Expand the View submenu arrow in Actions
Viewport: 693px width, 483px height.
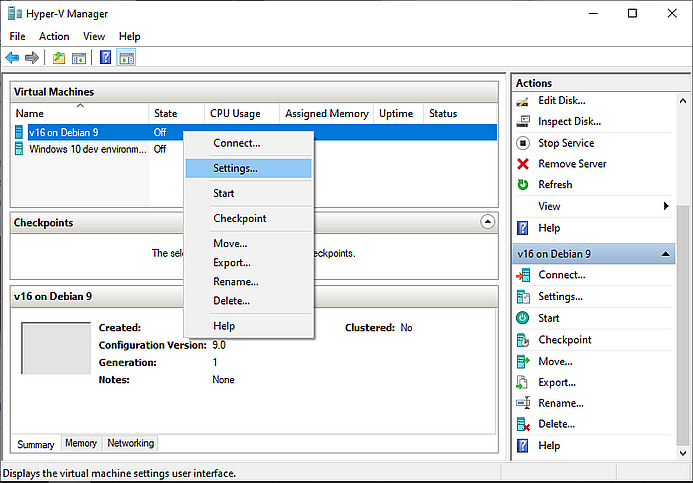click(x=666, y=206)
